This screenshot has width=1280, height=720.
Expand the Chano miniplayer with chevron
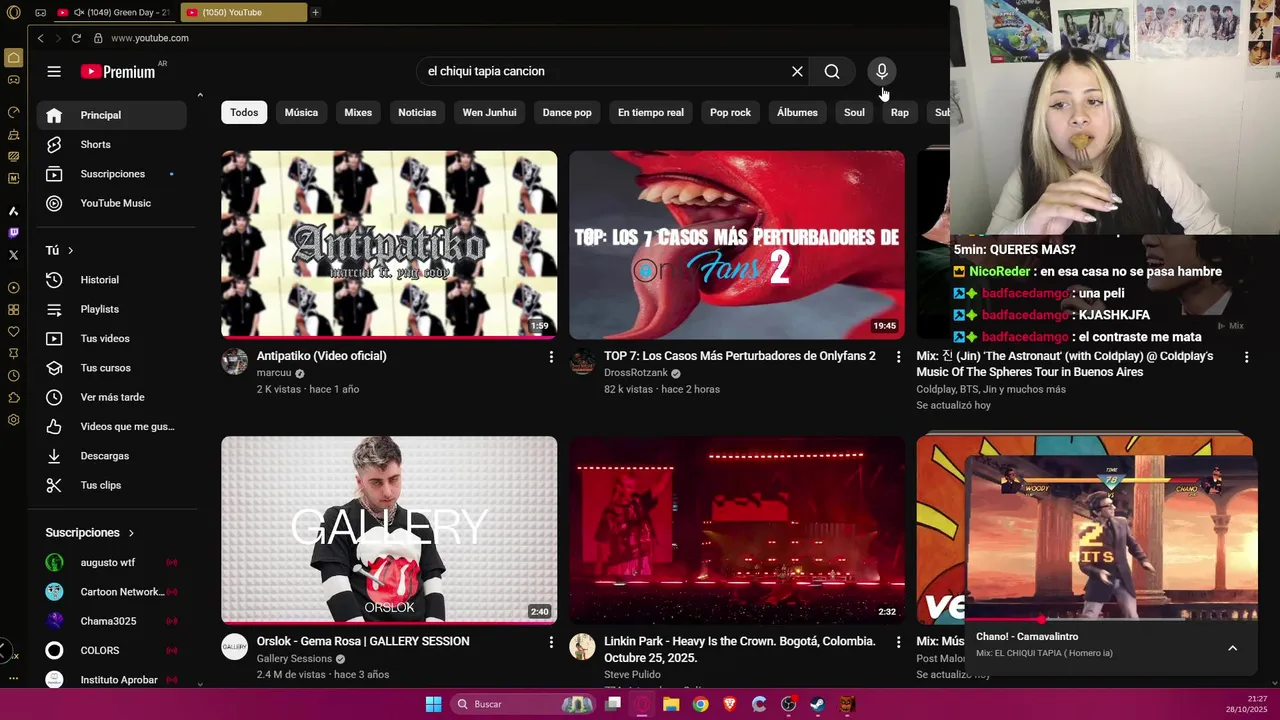[x=1232, y=648]
